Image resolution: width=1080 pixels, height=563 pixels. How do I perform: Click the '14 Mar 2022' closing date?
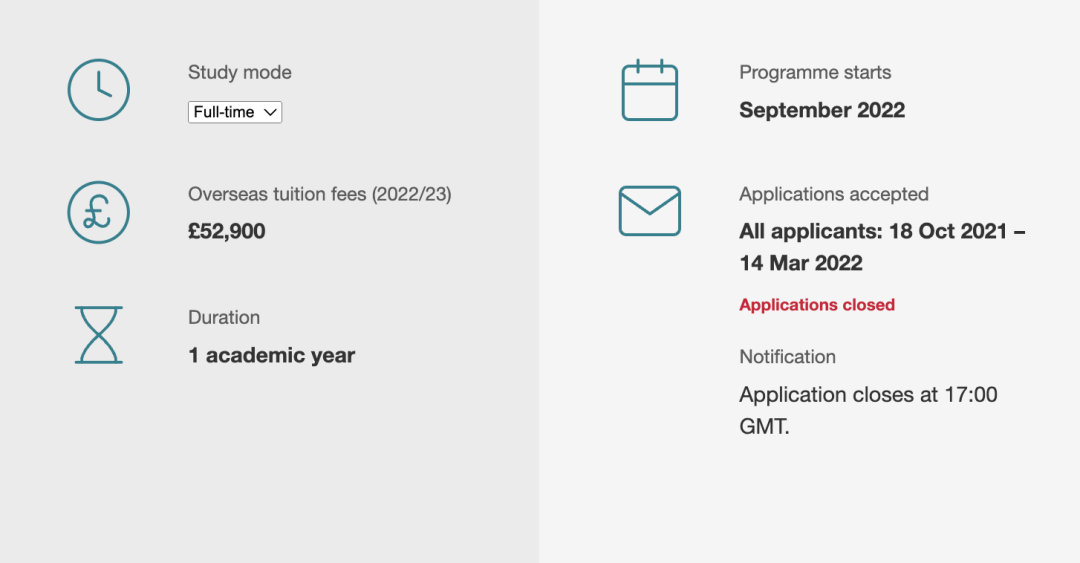[x=801, y=264]
